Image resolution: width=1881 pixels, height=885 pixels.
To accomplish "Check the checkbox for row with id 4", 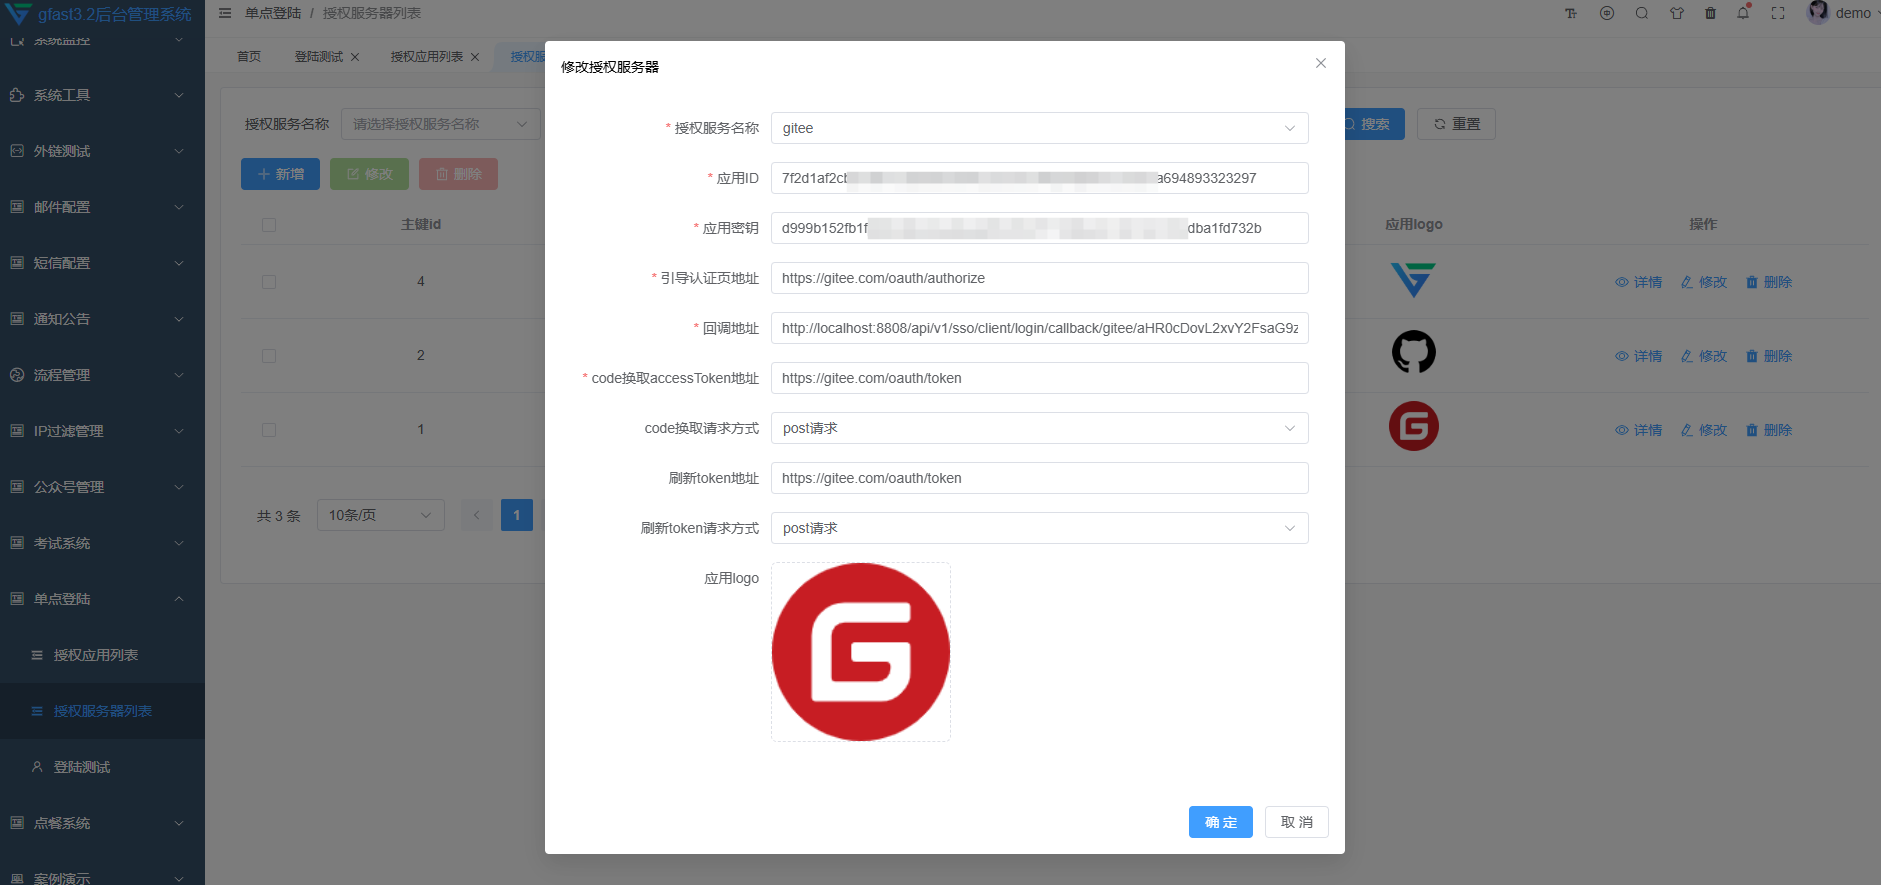I will click(269, 282).
